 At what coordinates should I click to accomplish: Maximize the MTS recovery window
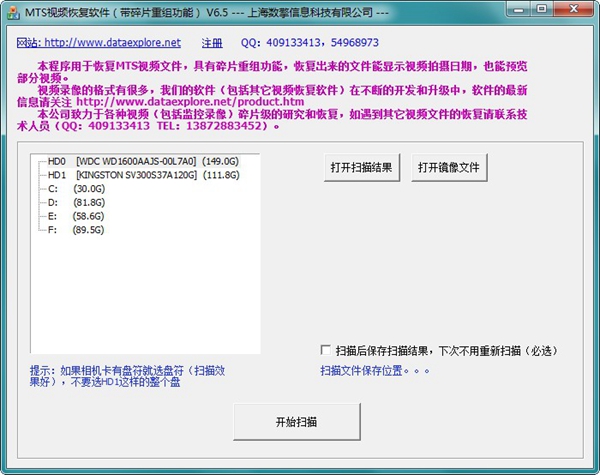(541, 10)
